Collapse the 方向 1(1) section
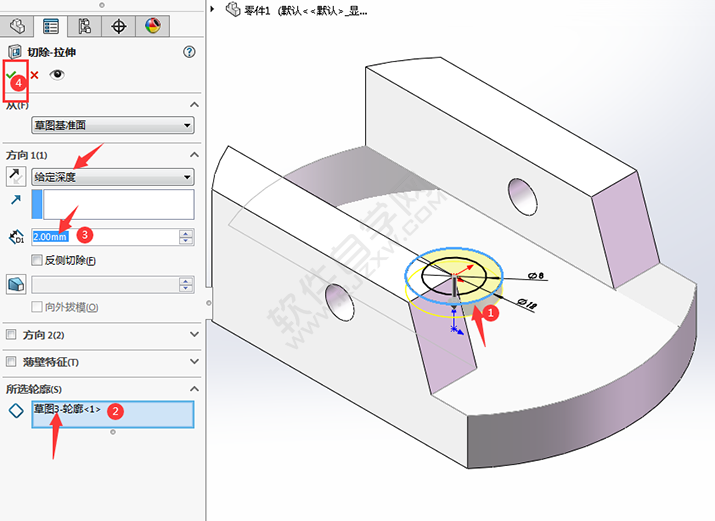The height and width of the screenshot is (521, 715). pos(194,155)
